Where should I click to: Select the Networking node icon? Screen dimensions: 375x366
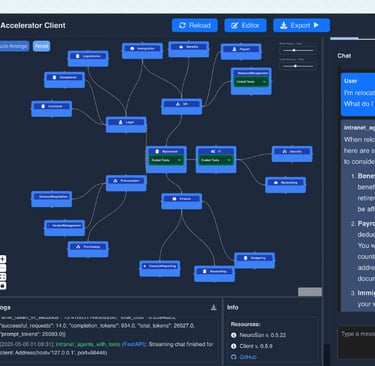tap(276, 183)
